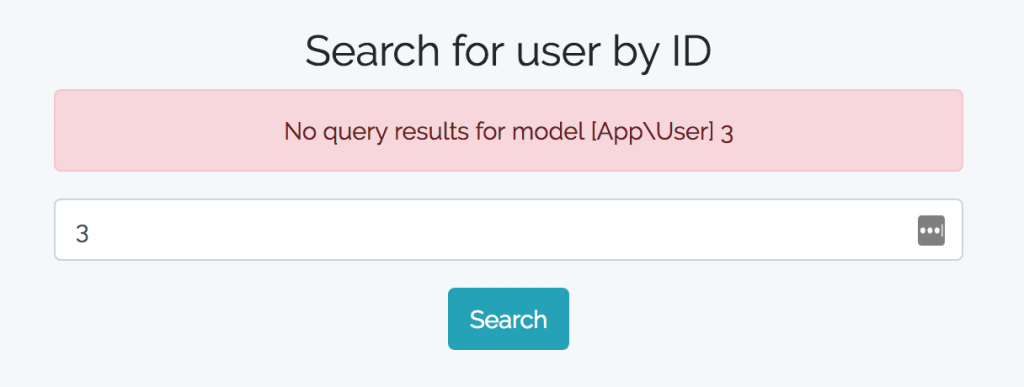Screen dimensions: 1024x387
Task: Click the light gray page background below the Search button
Action: click(x=508, y=369)
